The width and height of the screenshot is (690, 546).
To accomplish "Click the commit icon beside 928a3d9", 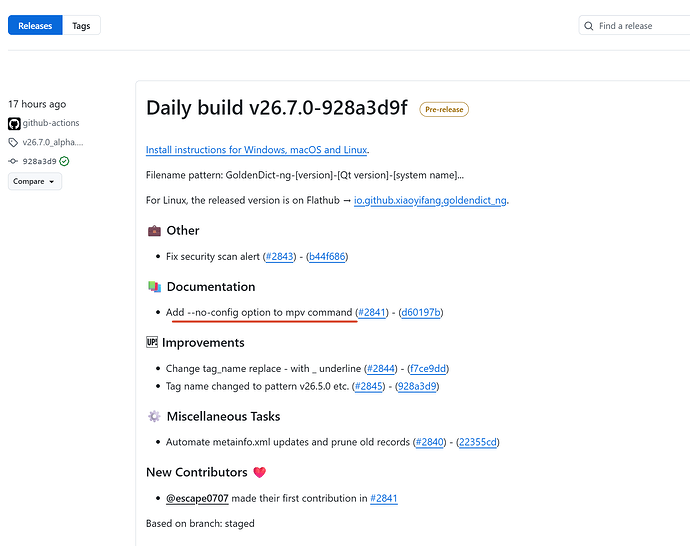I will click(x=13, y=161).
